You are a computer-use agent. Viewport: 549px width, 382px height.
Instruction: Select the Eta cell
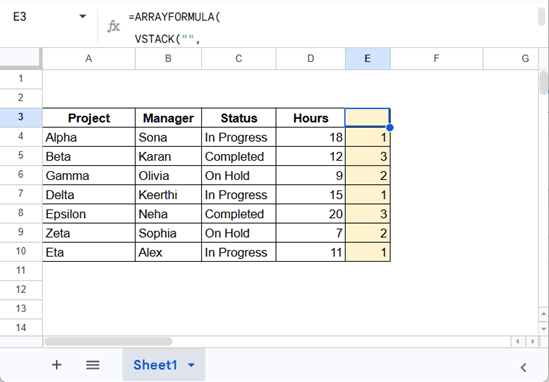(89, 252)
